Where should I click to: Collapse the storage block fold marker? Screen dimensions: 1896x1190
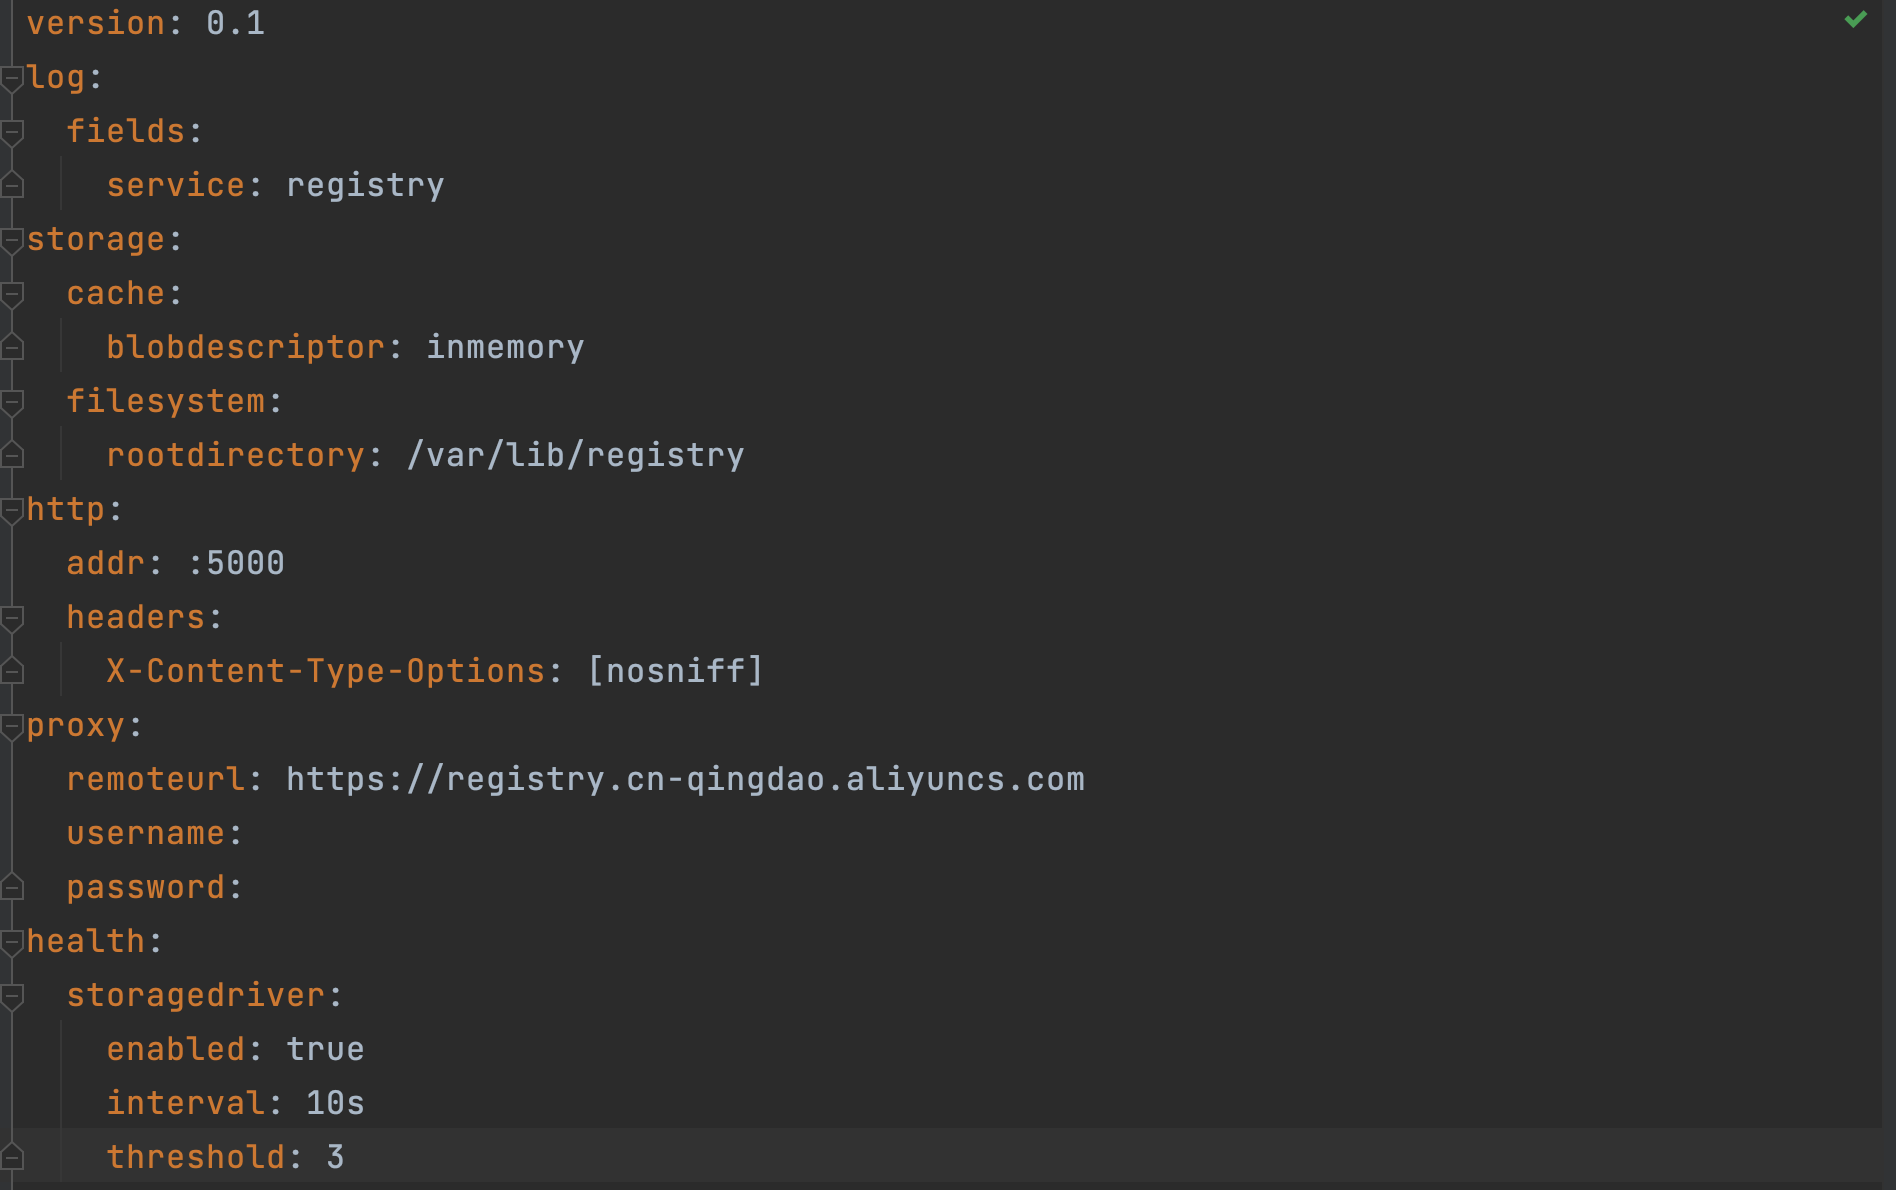(12, 240)
